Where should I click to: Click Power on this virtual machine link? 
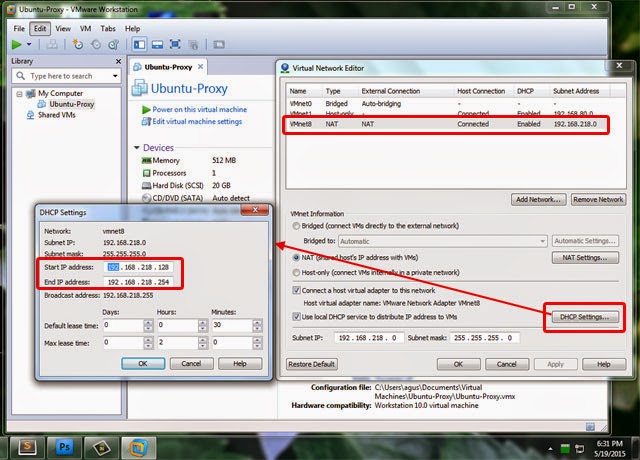pos(200,109)
